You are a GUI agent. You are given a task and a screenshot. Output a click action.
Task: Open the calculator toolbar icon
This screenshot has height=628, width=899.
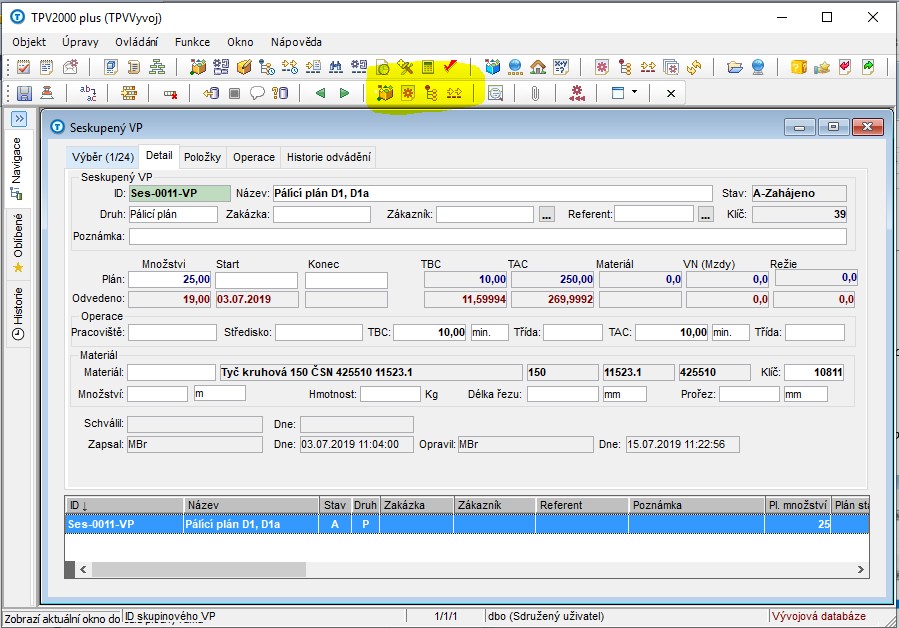click(428, 67)
